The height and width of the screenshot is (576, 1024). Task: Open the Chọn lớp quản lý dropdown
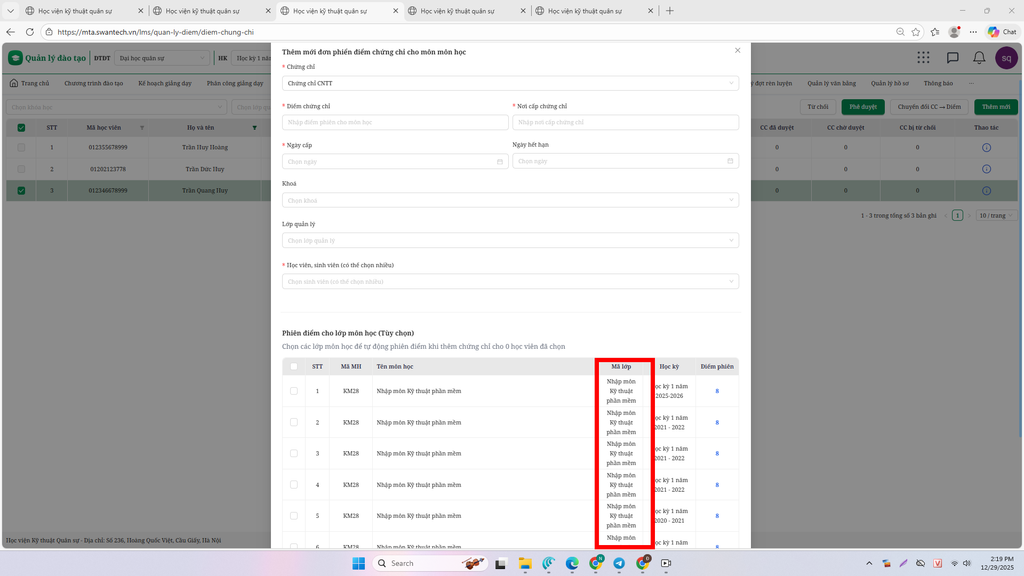click(x=510, y=240)
